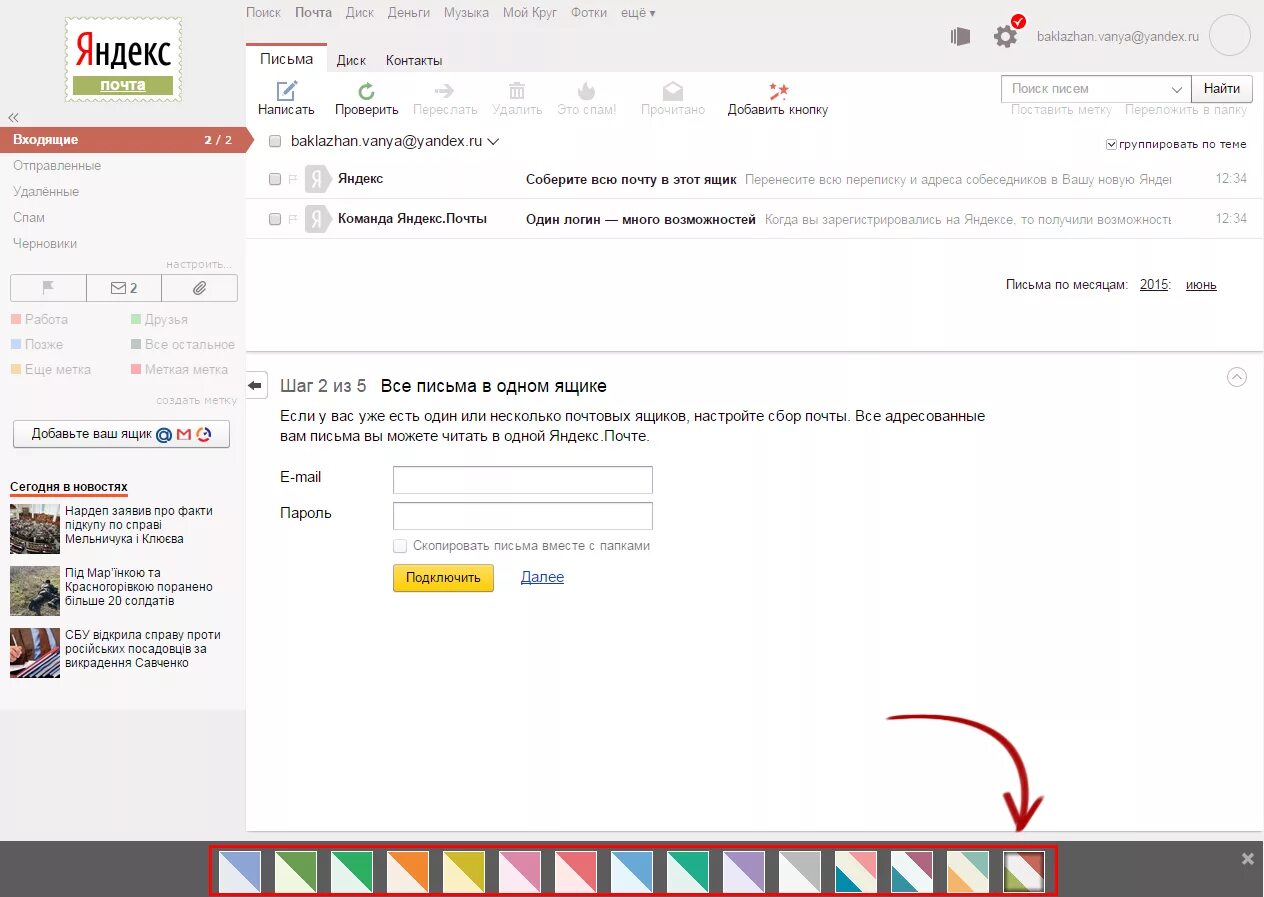The image size is (1264, 897).
Task: Open the settings gear icon
Action: tap(1005, 37)
